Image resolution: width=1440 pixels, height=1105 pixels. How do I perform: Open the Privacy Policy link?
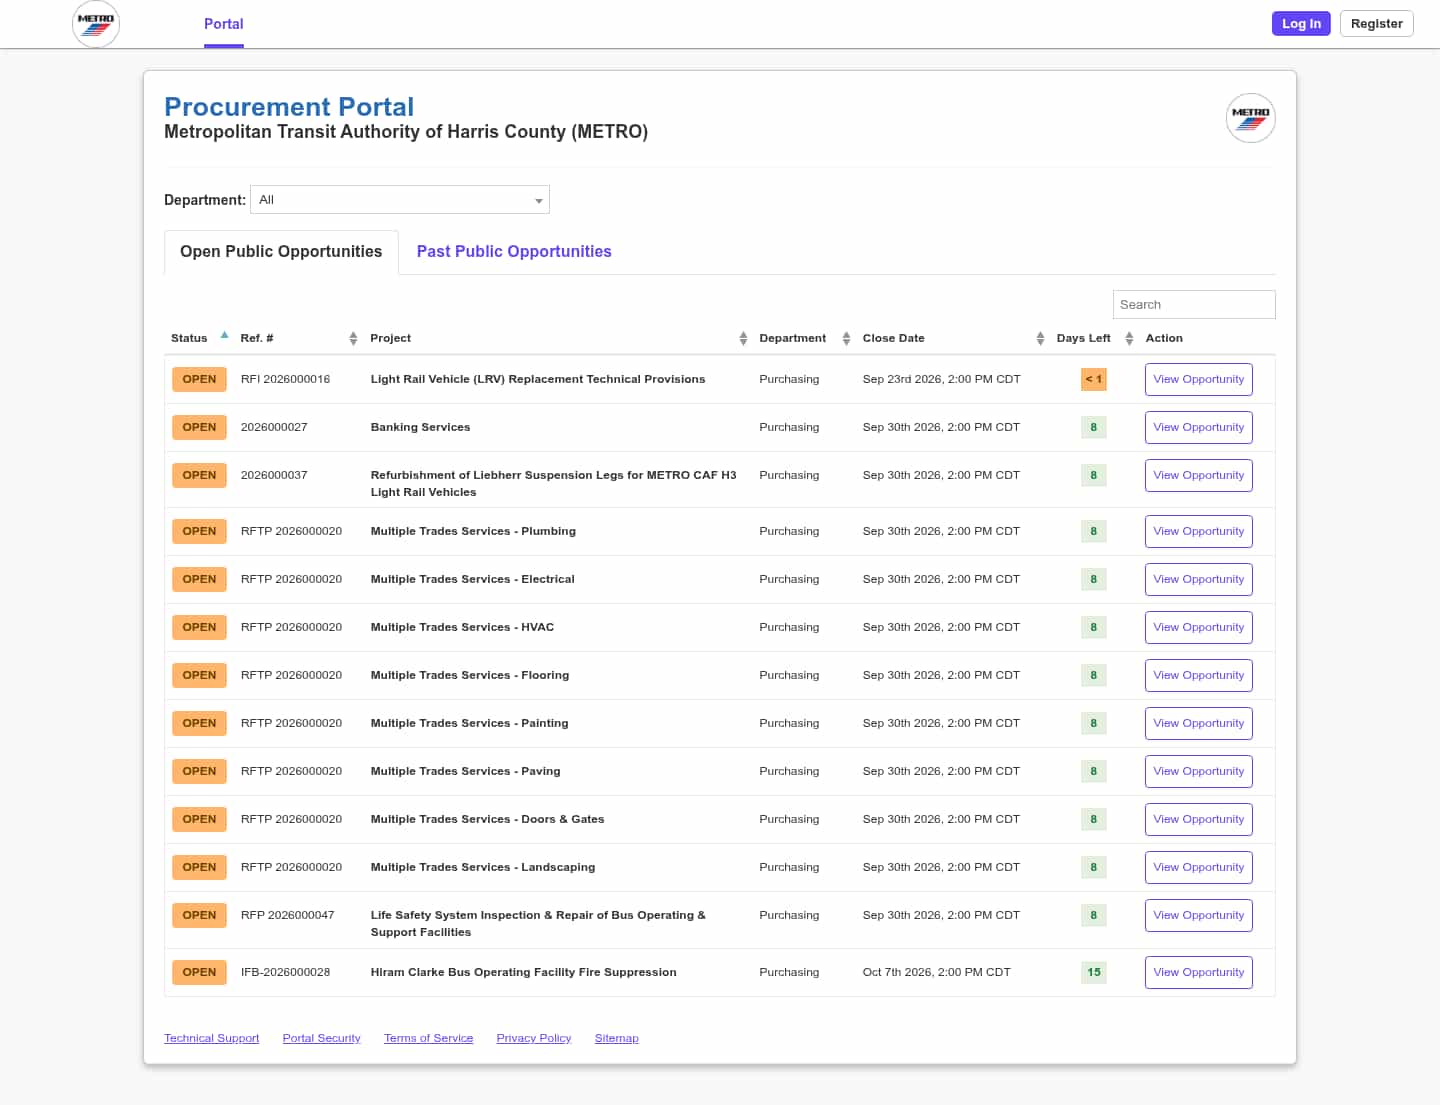(533, 1038)
